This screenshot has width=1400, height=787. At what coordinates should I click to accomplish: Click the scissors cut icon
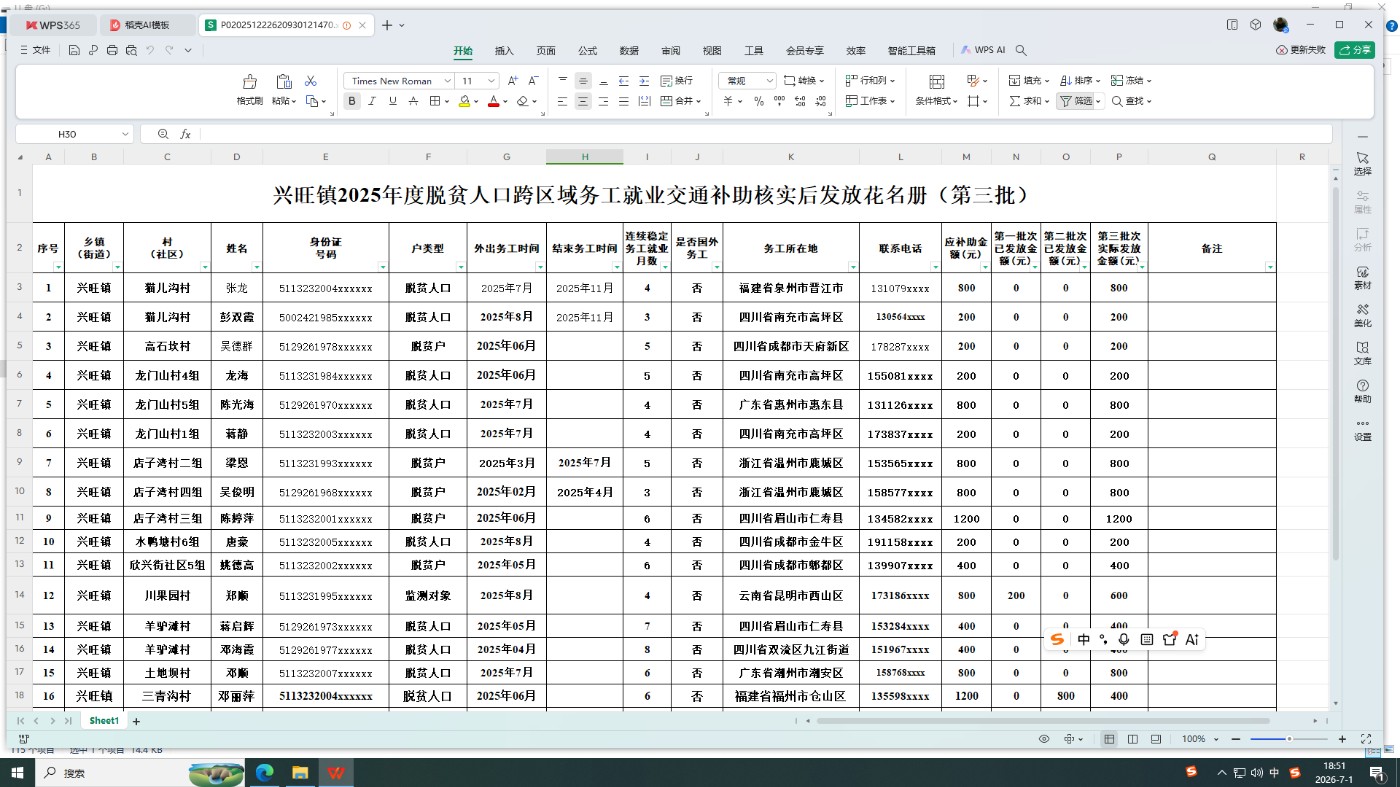pyautogui.click(x=311, y=81)
